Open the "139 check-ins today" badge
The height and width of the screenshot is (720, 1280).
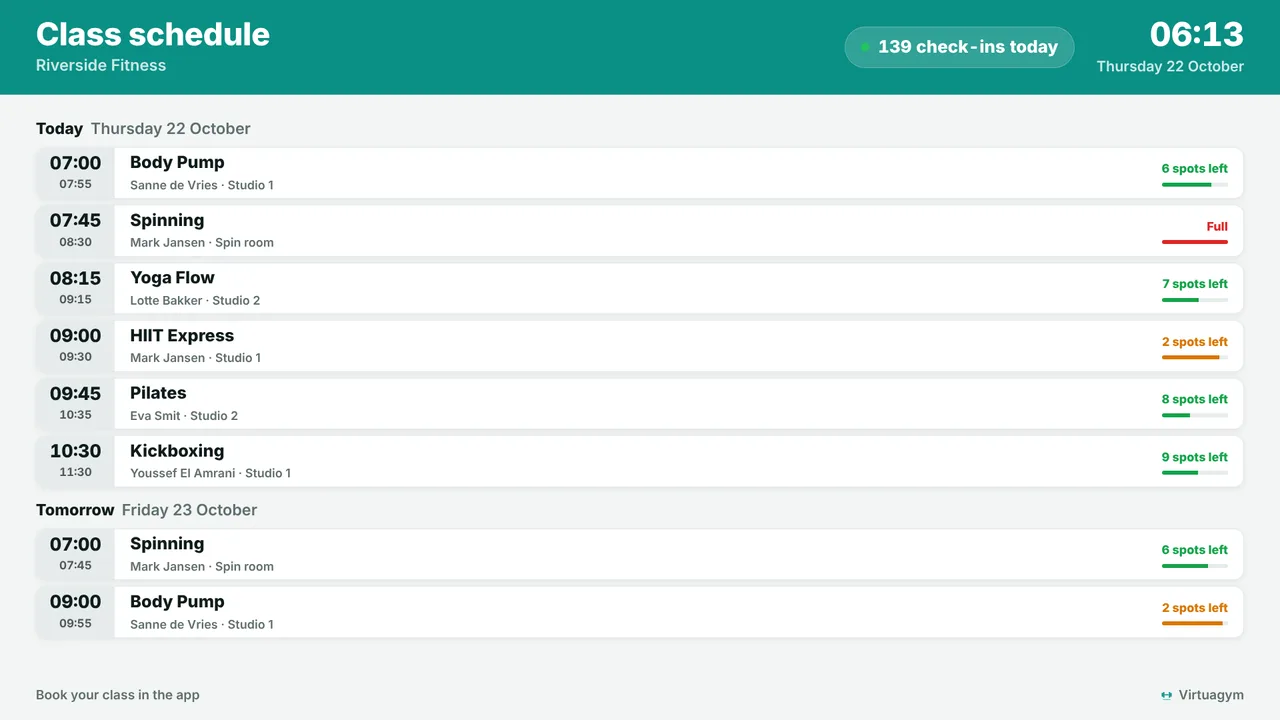959,47
